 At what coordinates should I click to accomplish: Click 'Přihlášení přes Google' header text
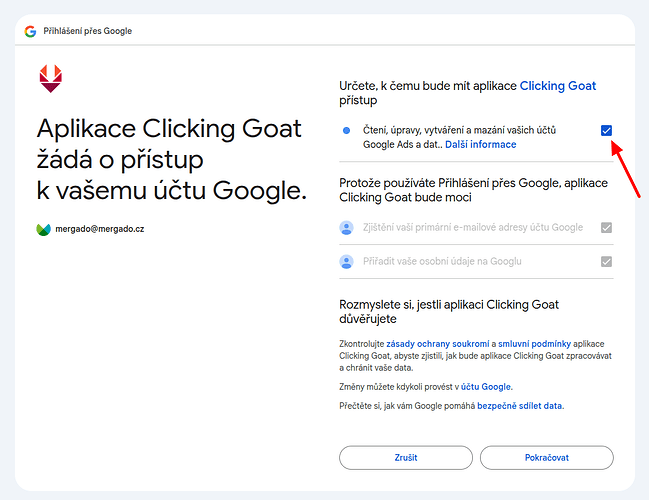(x=87, y=31)
